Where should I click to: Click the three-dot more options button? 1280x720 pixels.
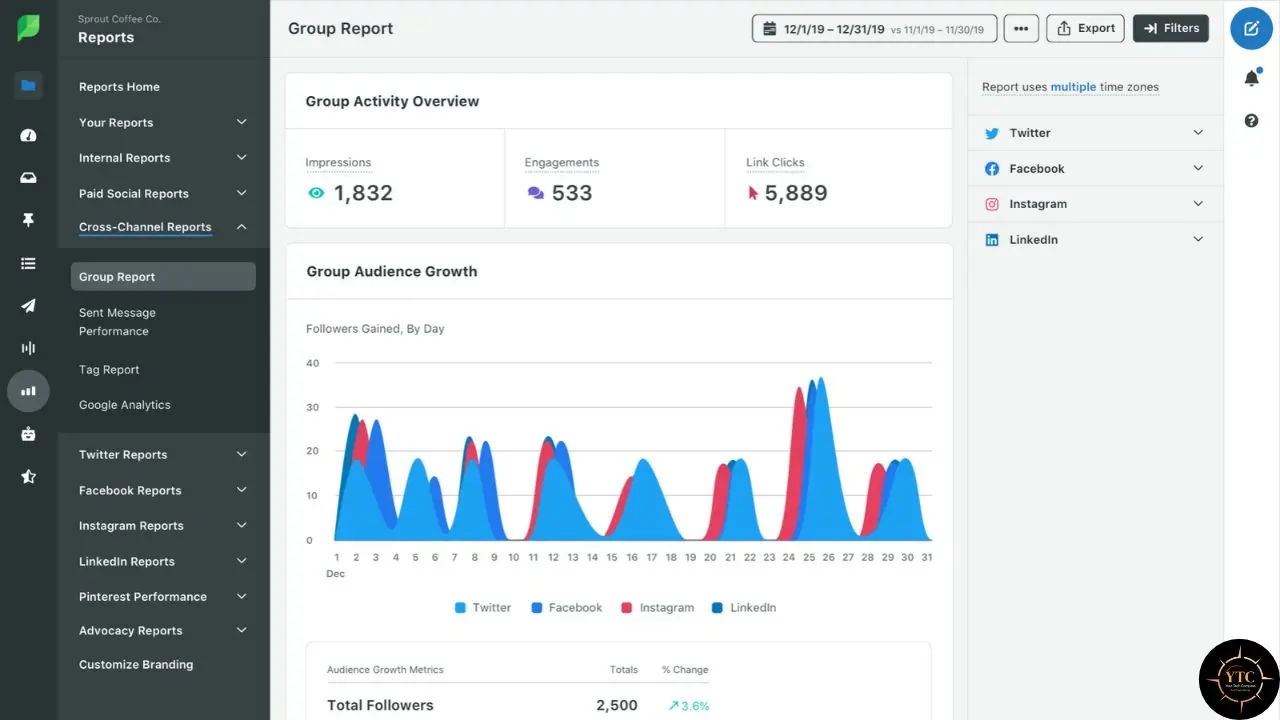(1021, 28)
